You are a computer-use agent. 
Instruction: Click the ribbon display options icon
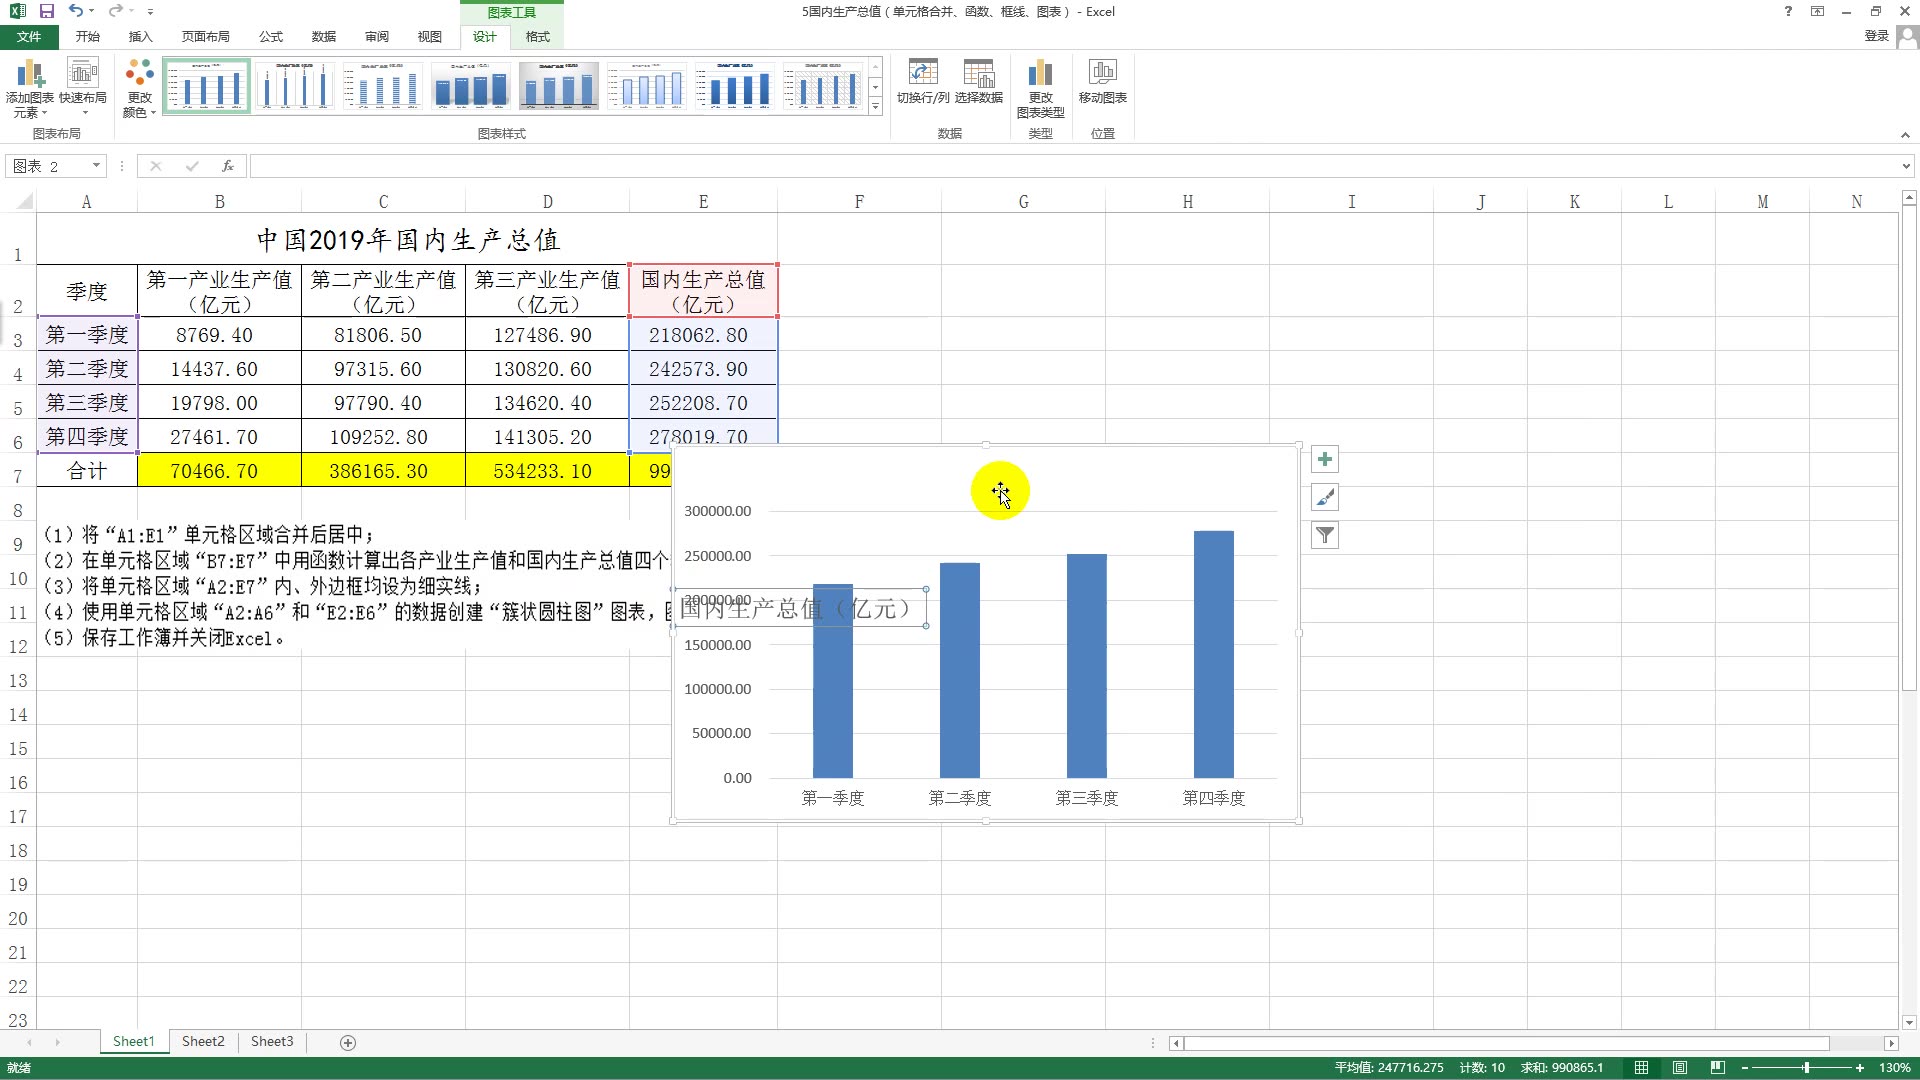pos(1817,11)
